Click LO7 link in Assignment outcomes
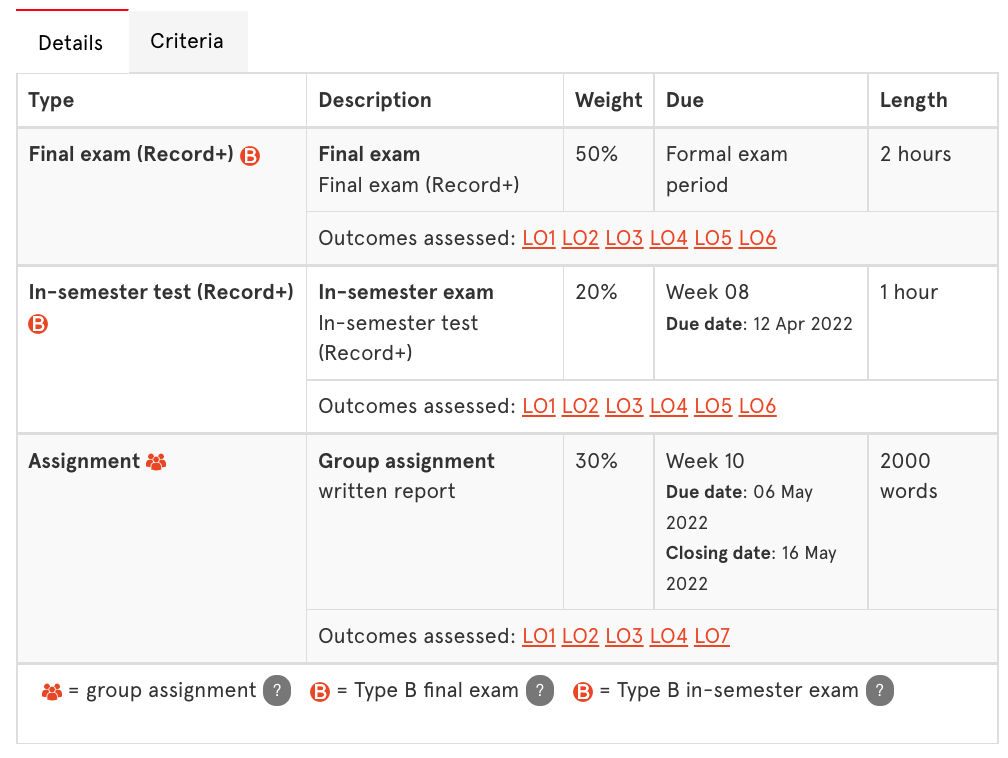The height and width of the screenshot is (758, 1008). [712, 636]
